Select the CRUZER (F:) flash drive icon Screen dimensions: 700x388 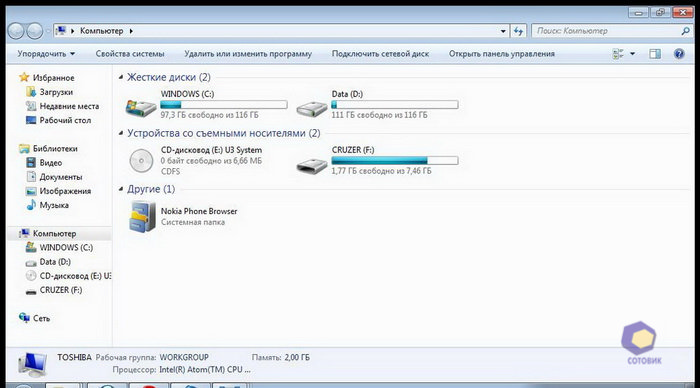click(312, 166)
